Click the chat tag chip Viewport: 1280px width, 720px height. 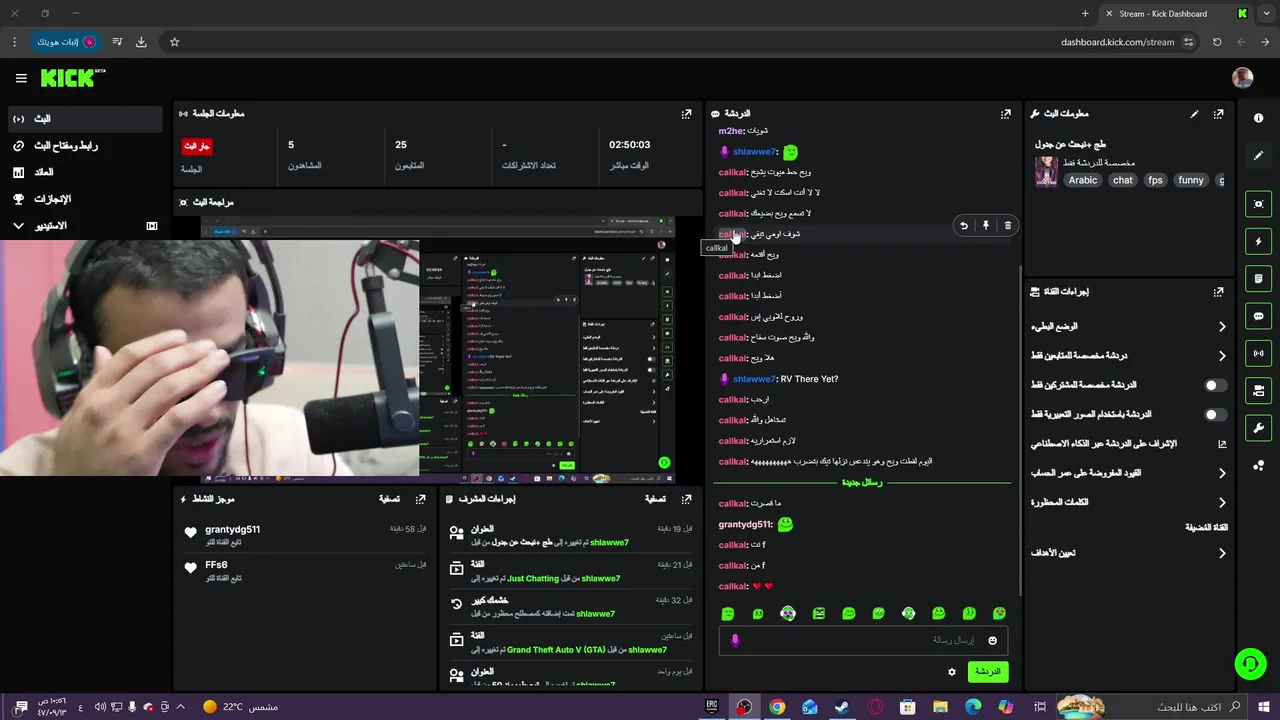pyautogui.click(x=1123, y=180)
